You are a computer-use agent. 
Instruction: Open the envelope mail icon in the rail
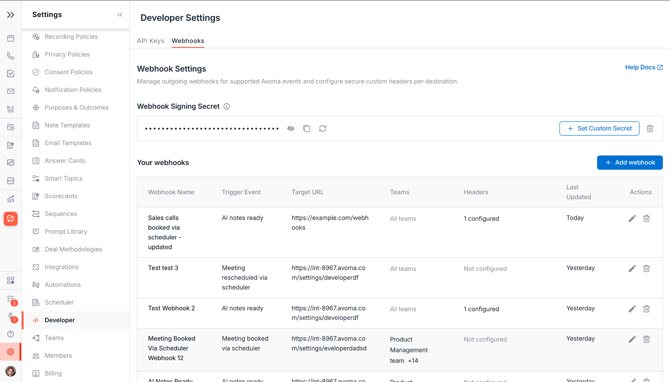[11, 91]
